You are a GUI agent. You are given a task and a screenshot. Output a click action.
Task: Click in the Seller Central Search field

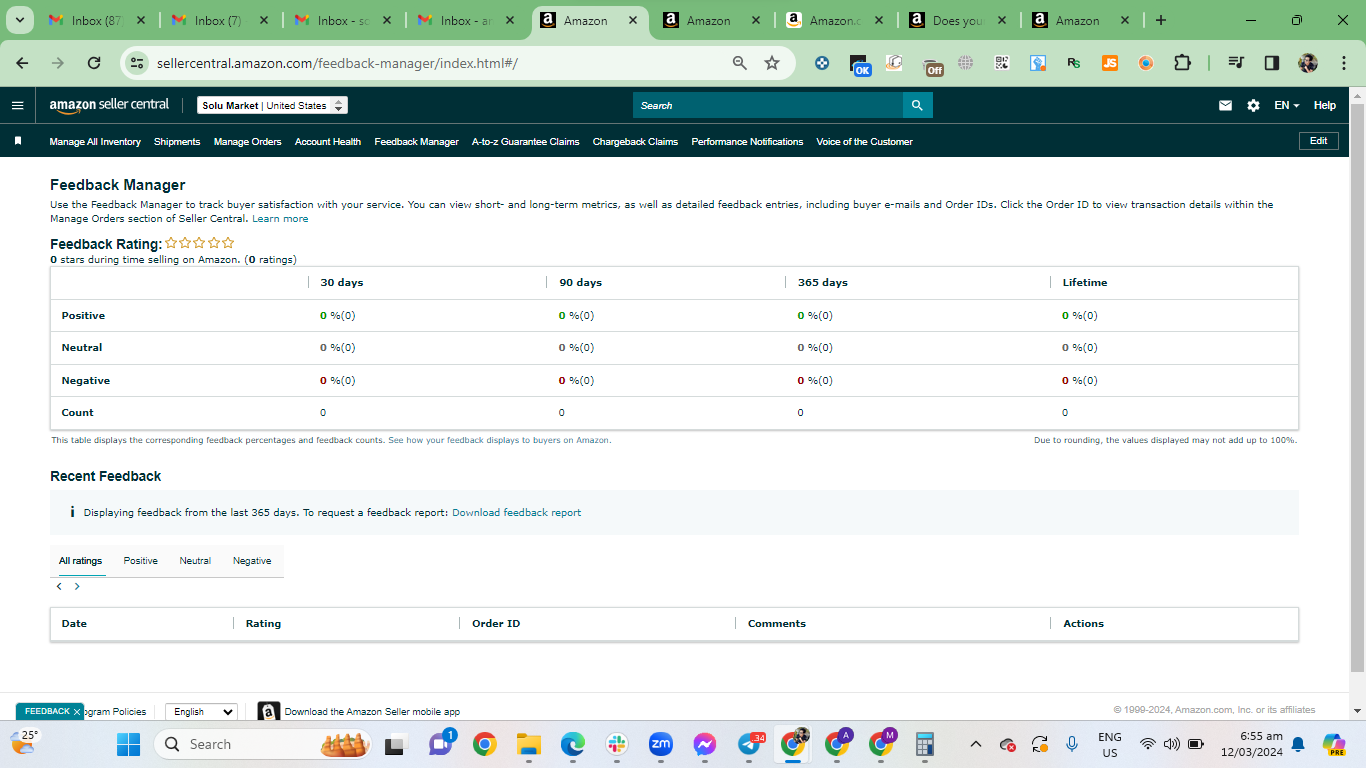click(768, 105)
